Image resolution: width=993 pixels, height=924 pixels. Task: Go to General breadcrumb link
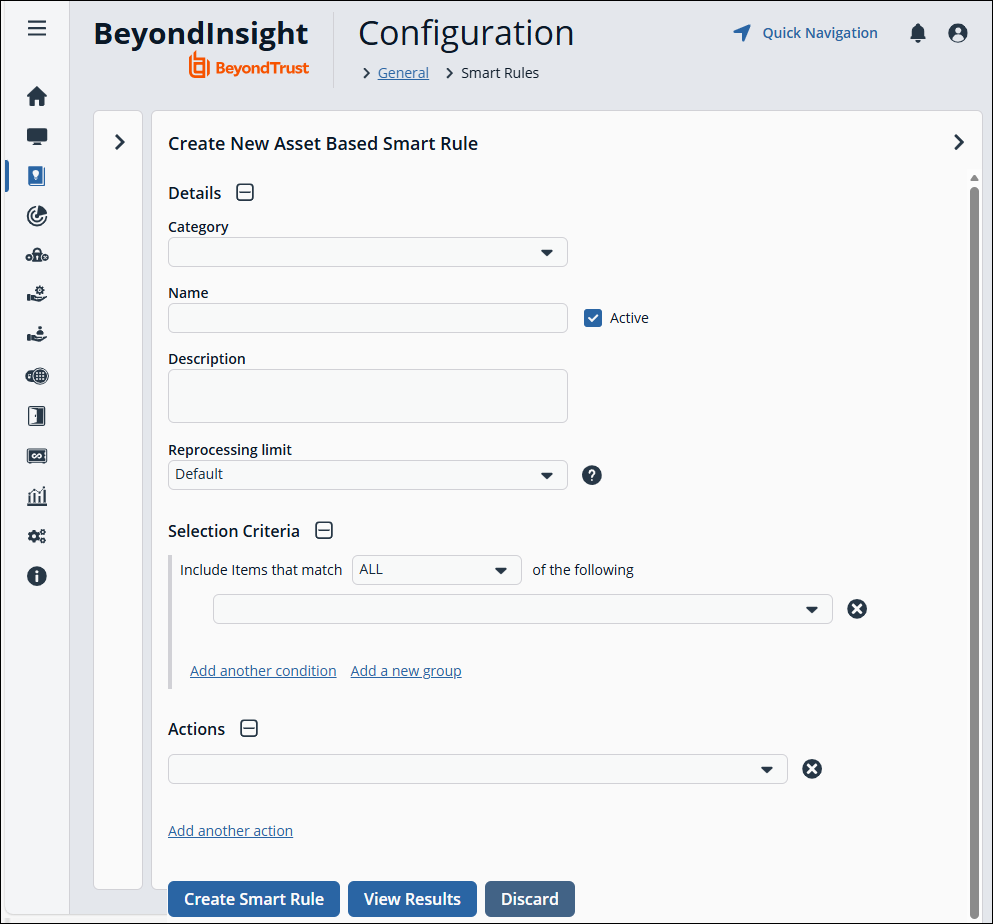click(403, 73)
